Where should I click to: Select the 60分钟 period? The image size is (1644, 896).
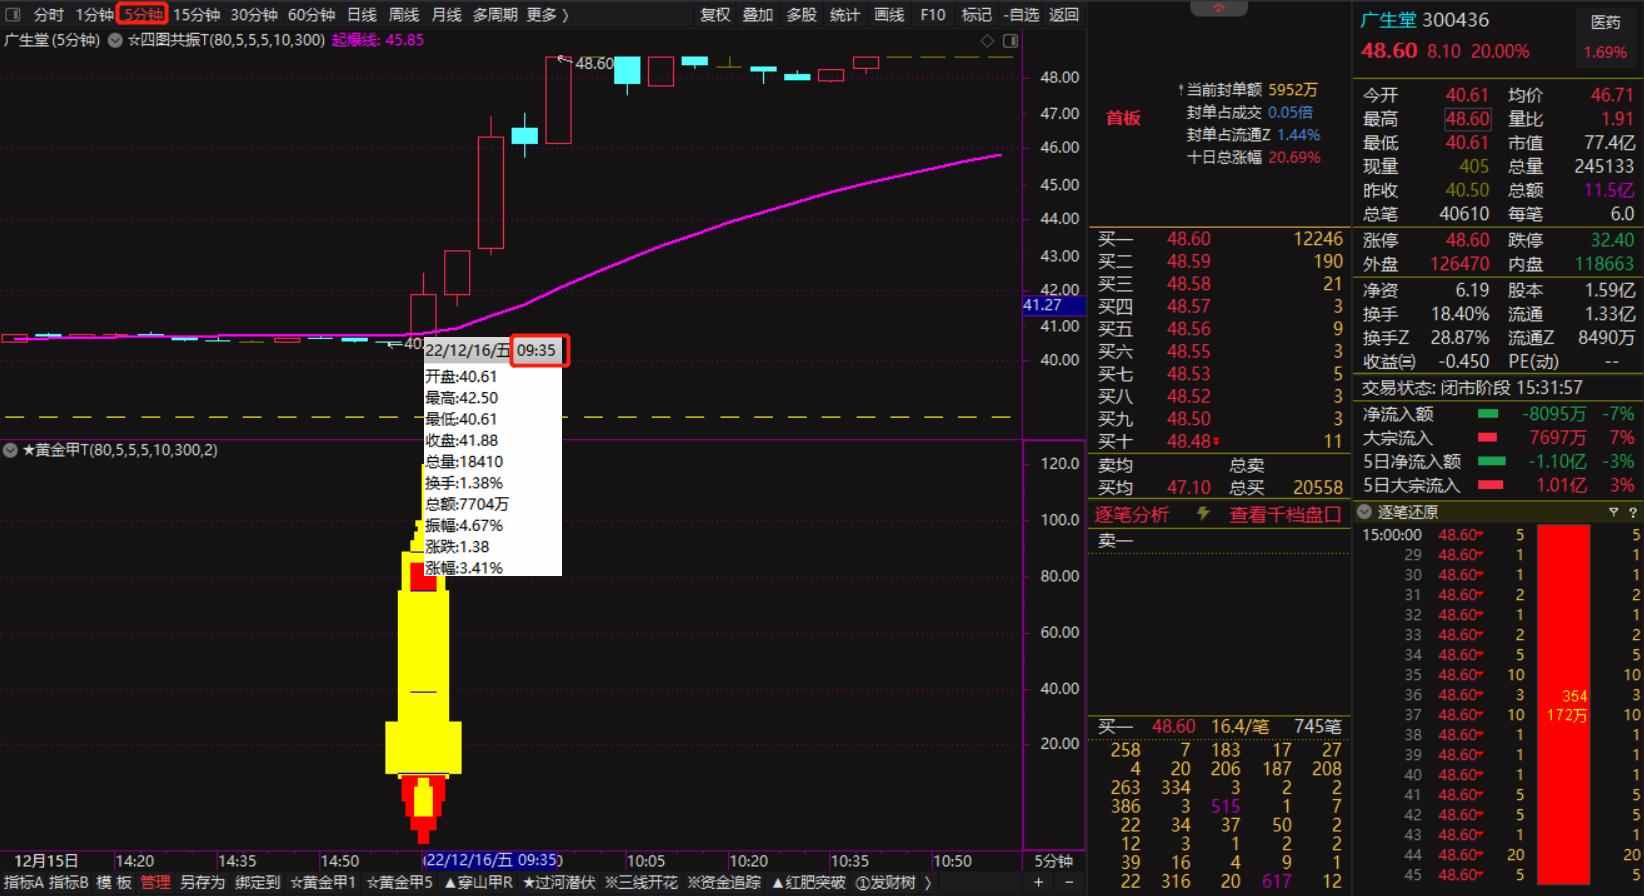311,14
